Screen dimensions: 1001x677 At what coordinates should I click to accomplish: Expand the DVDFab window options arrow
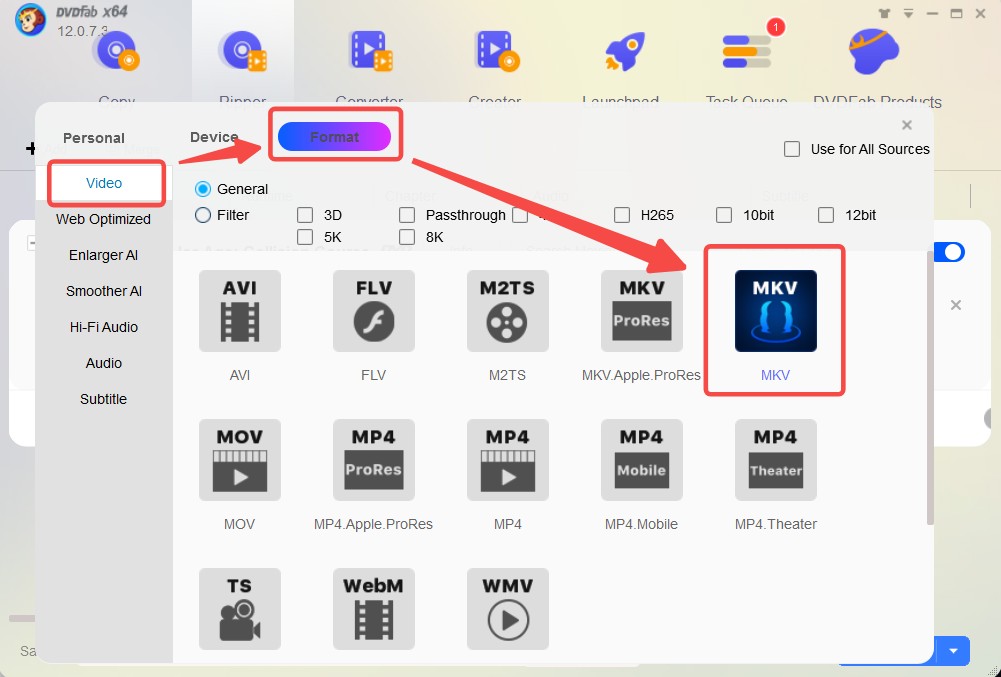906,13
